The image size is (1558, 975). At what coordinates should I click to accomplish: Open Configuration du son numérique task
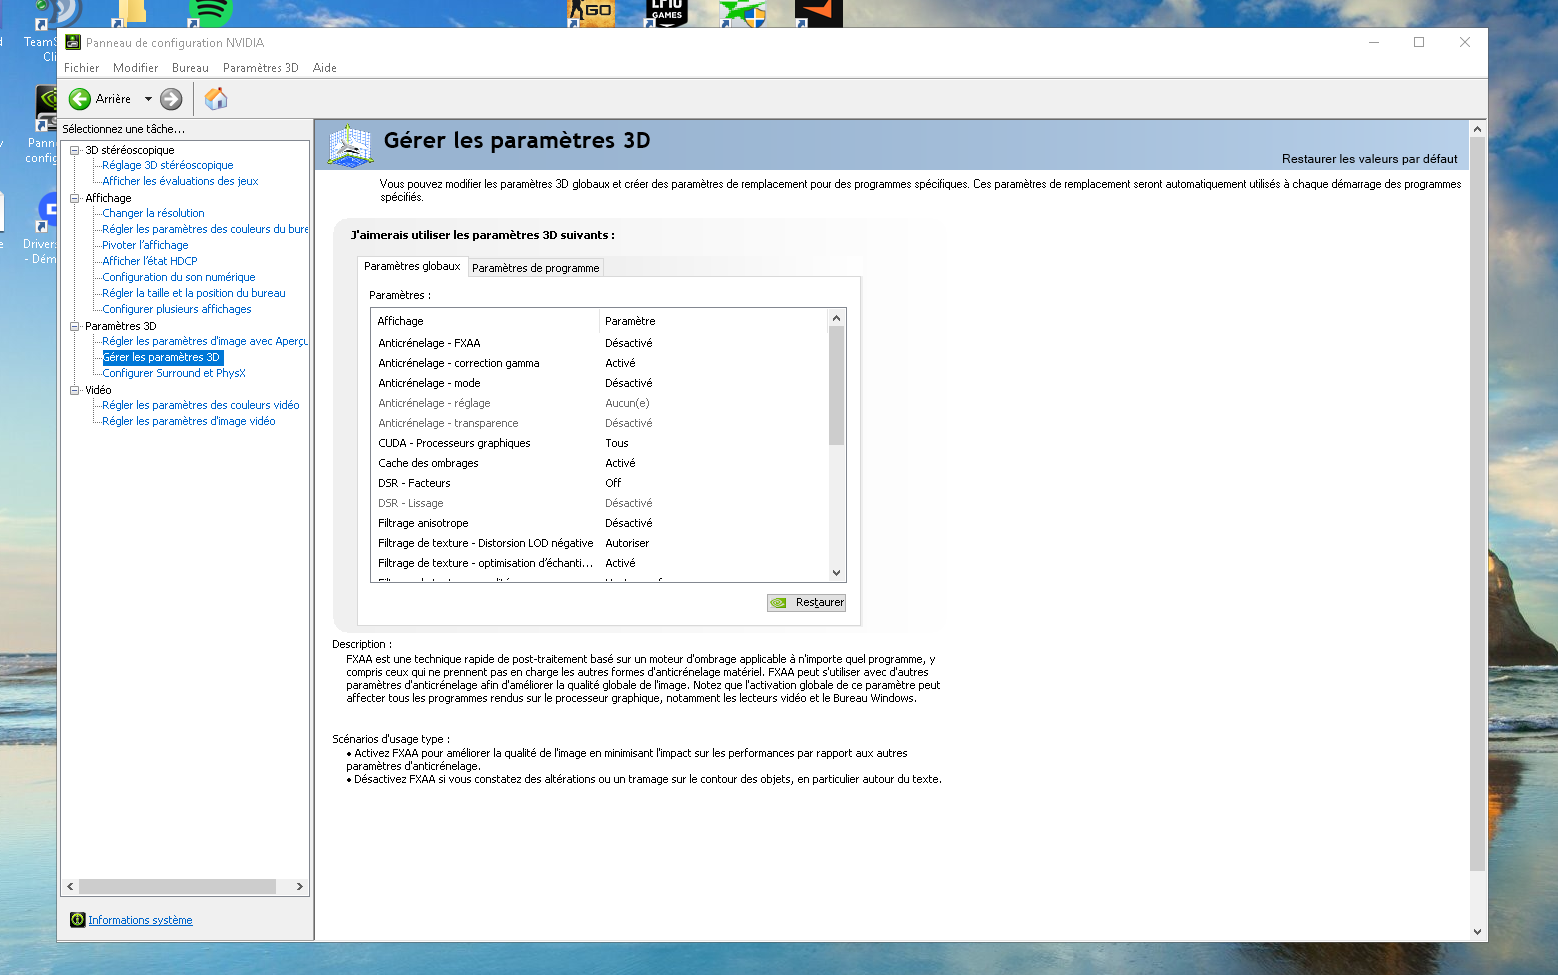179,277
